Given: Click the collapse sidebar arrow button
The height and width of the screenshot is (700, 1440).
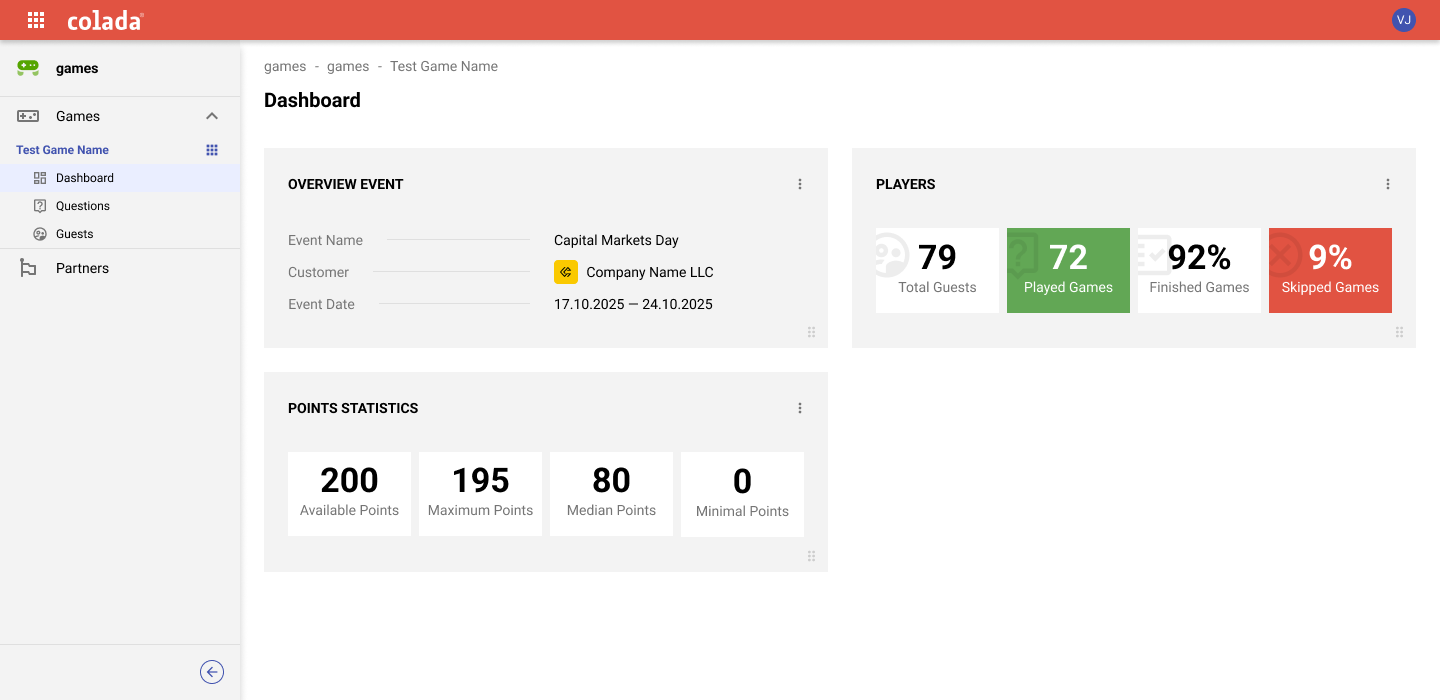Looking at the screenshot, I should tap(212, 672).
